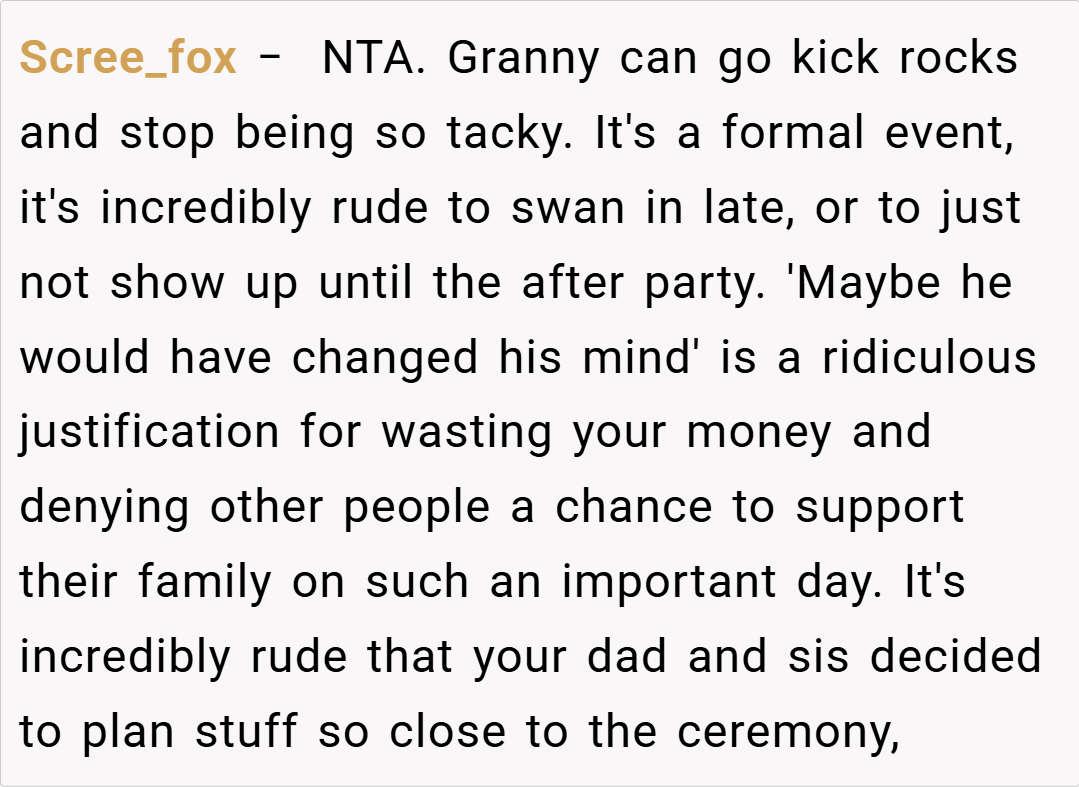Click the word "denying"
This screenshot has height=787, width=1079.
(105, 506)
